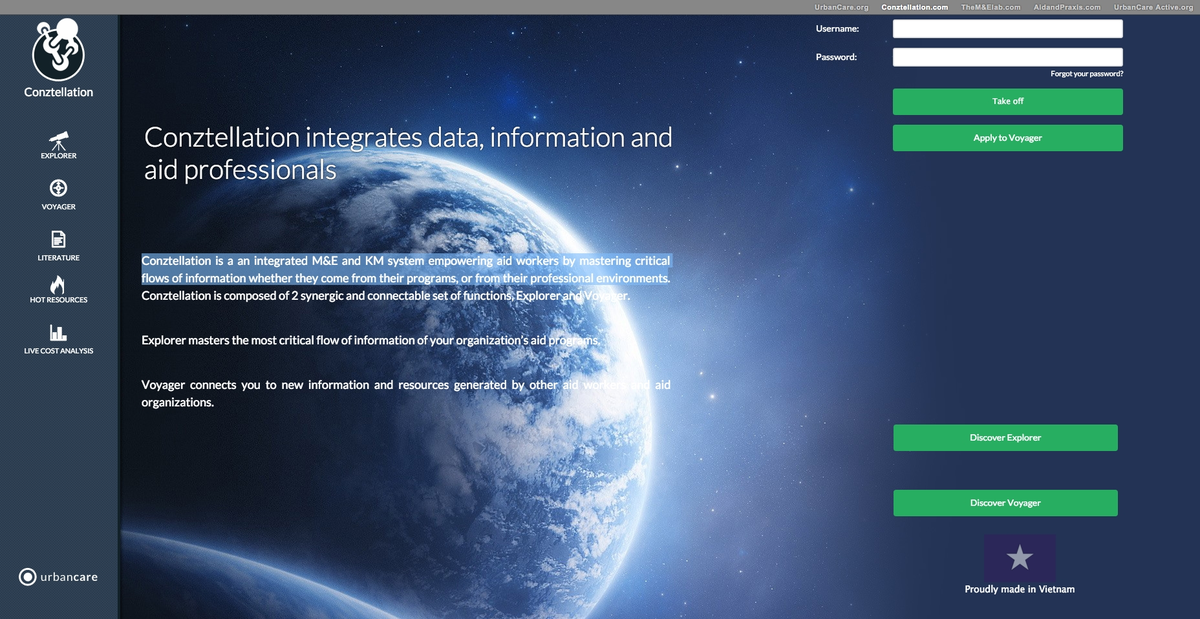Select Conztellation.com in top bar

click(914, 7)
